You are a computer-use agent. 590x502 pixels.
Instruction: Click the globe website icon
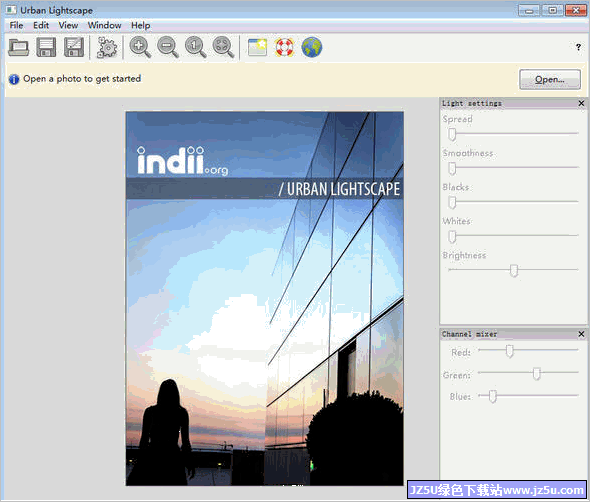(x=312, y=47)
